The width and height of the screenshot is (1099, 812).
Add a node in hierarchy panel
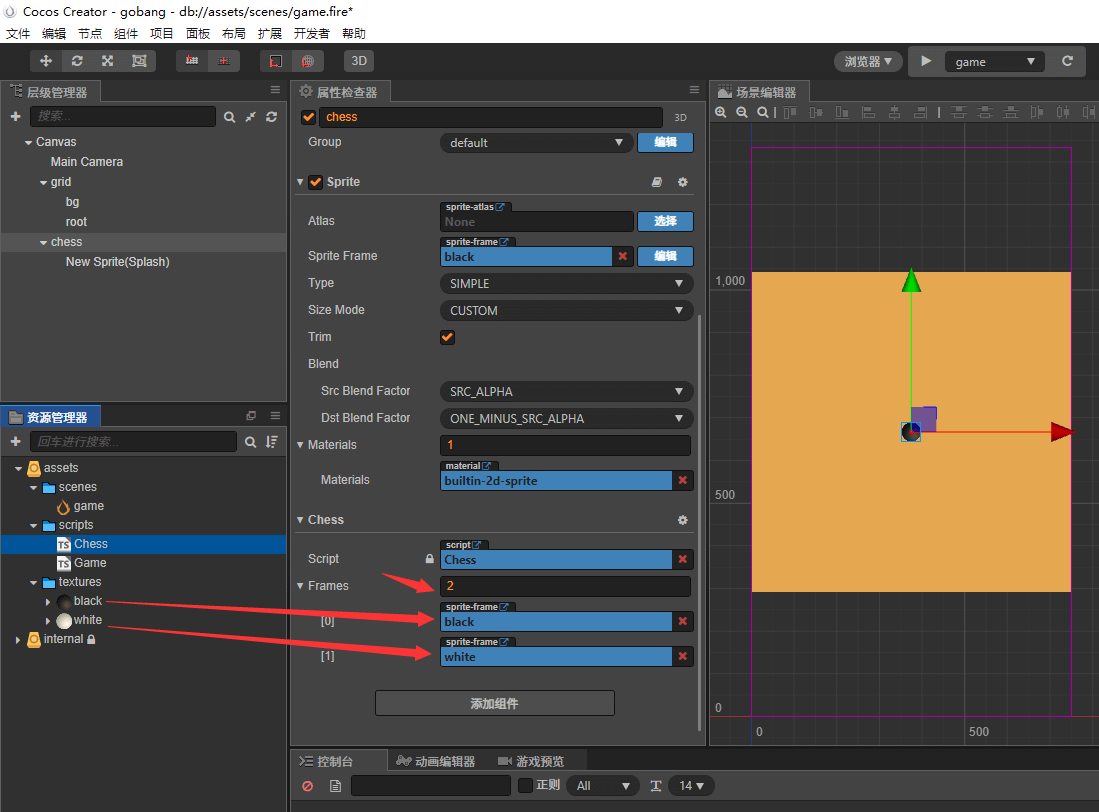tap(15, 116)
